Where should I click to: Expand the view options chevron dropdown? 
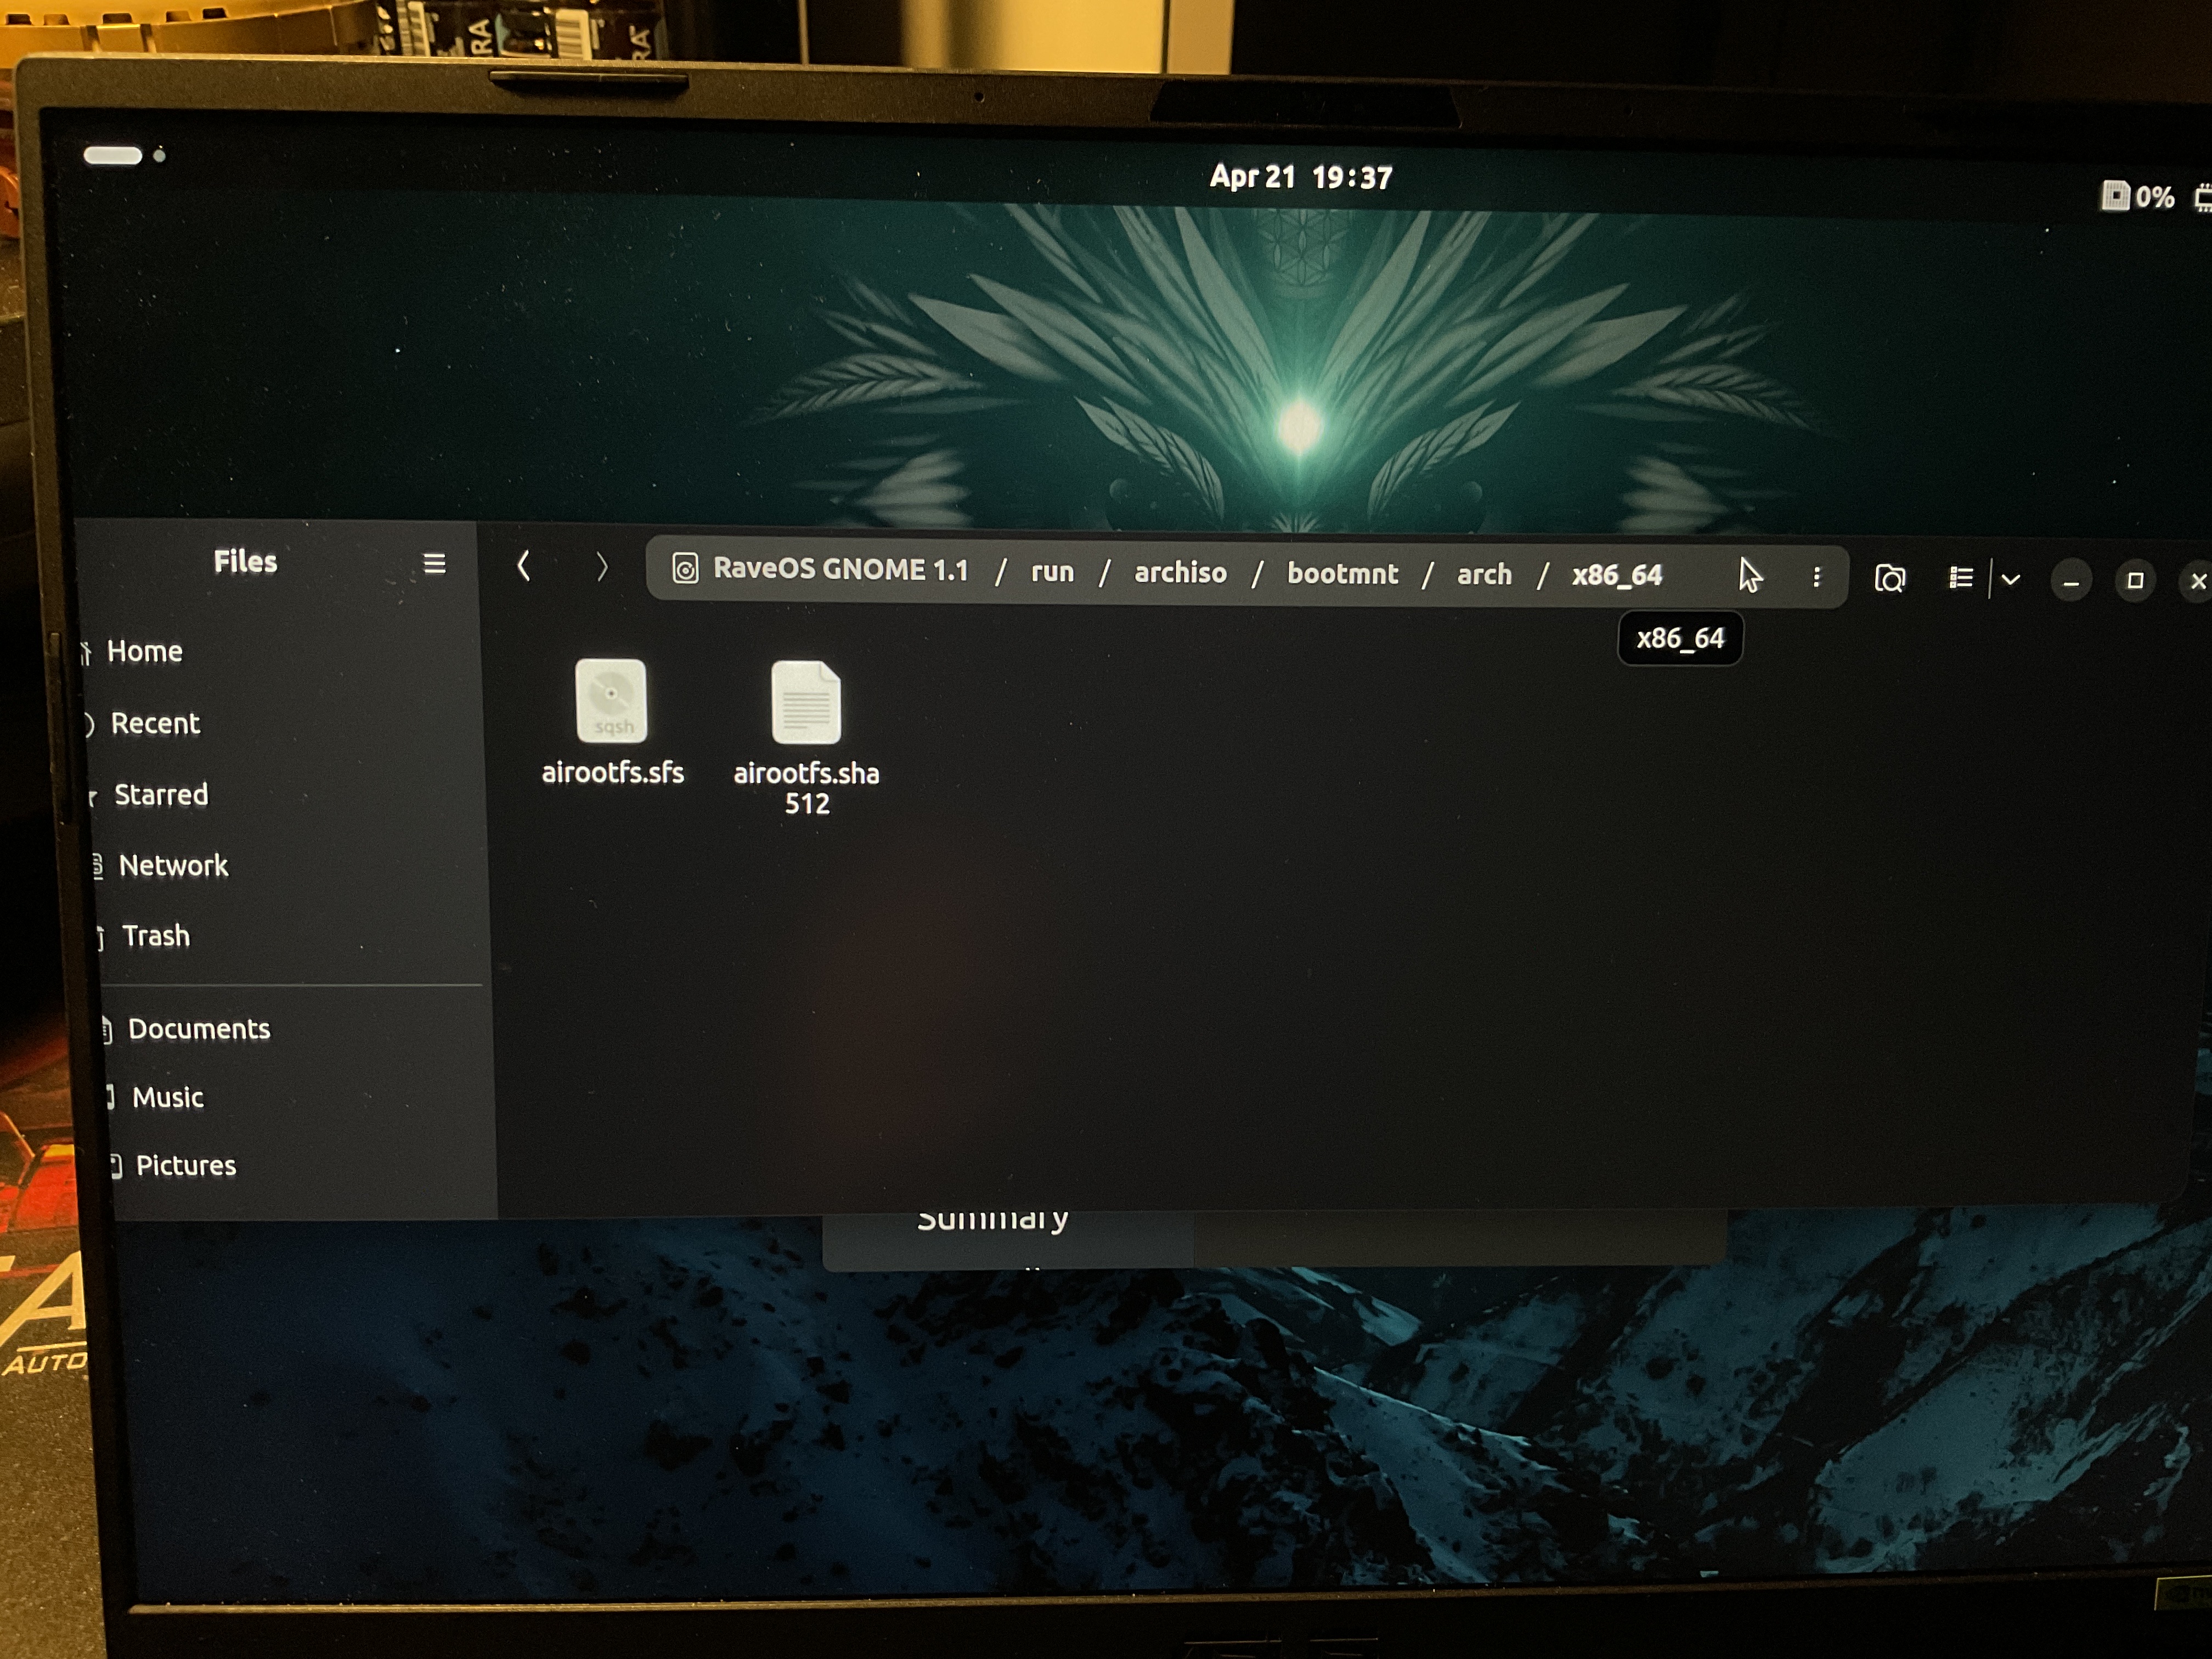pyautogui.click(x=2011, y=580)
